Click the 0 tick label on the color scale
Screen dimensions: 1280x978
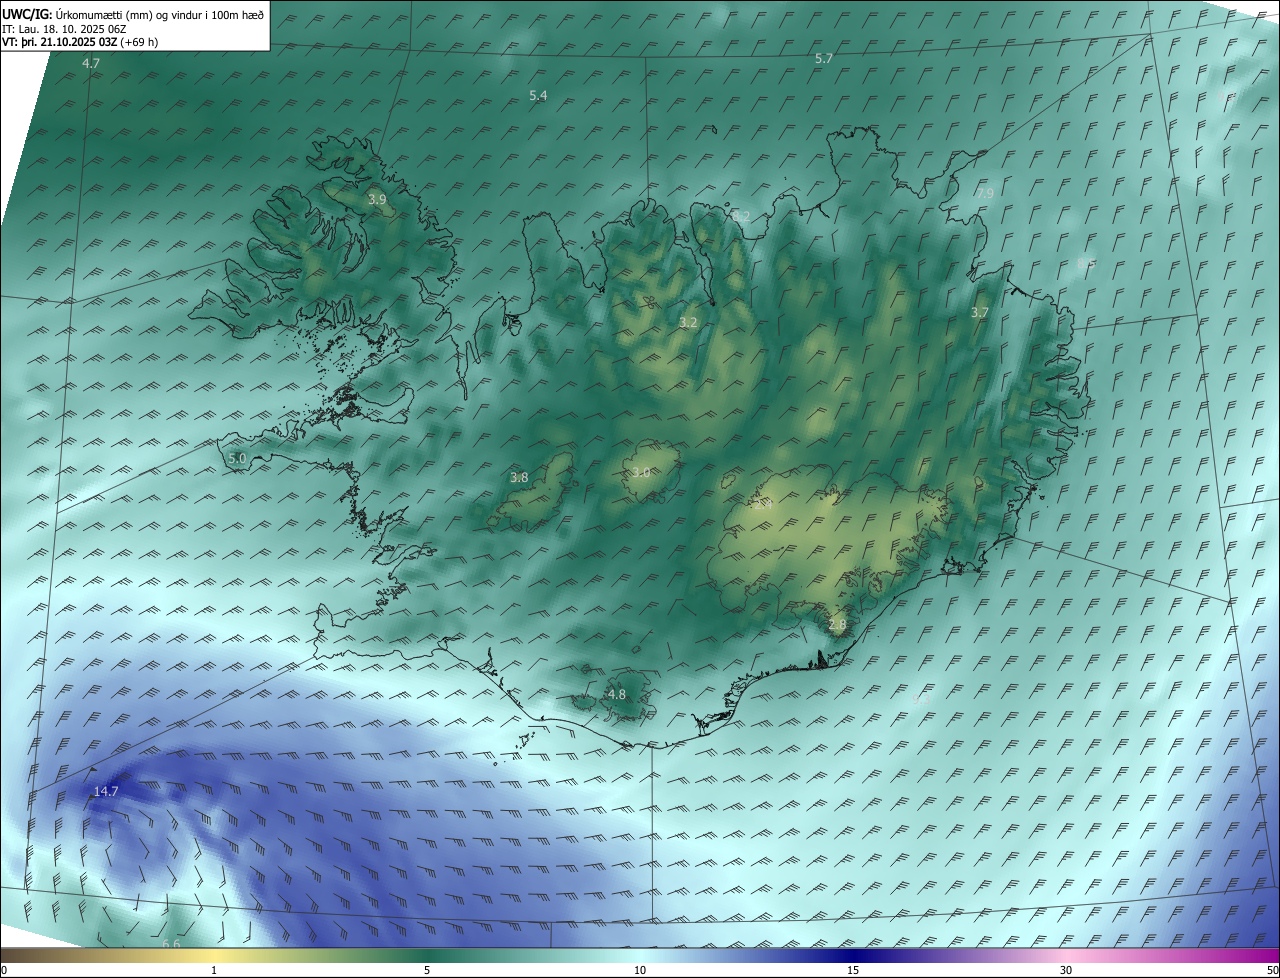[4, 970]
